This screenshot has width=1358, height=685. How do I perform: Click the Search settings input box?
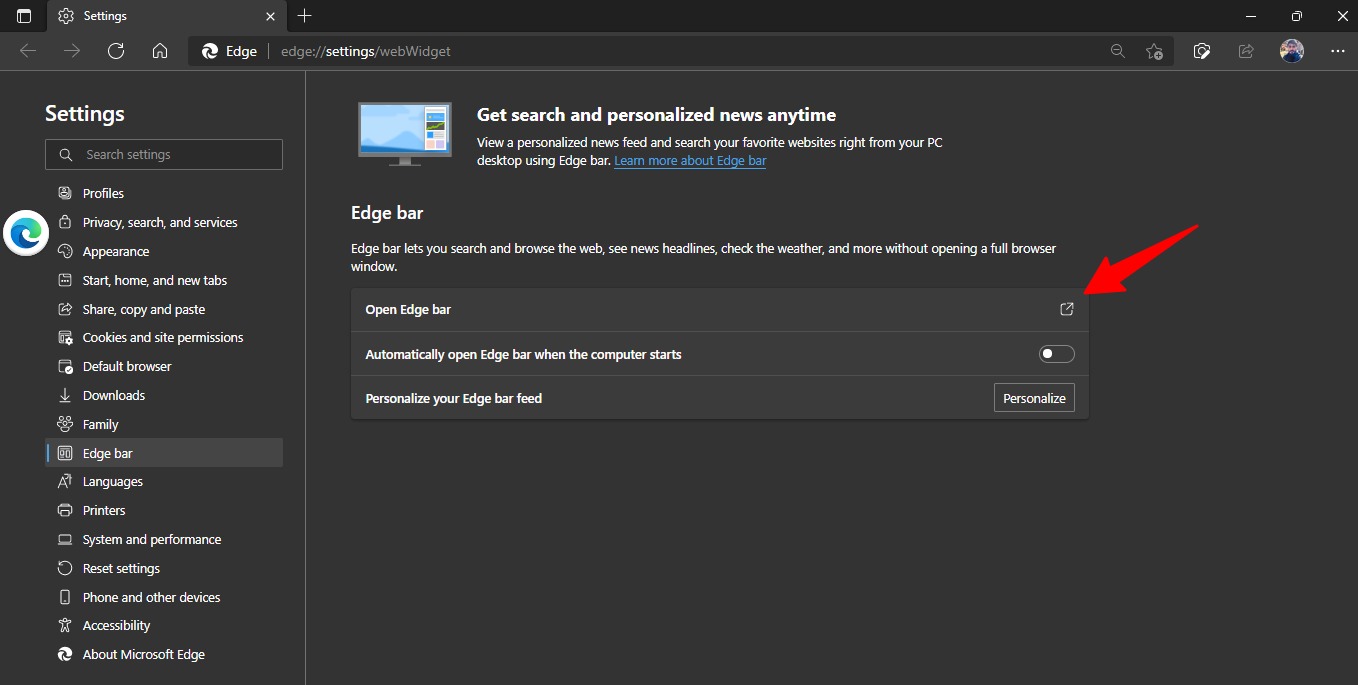(164, 155)
